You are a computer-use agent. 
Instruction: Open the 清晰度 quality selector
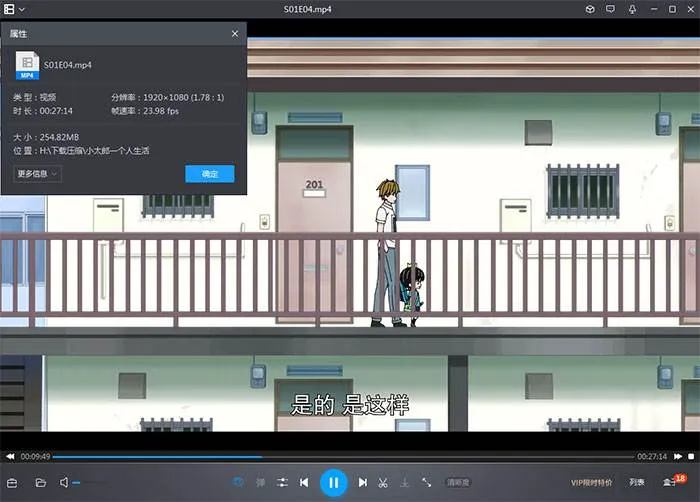(458, 482)
